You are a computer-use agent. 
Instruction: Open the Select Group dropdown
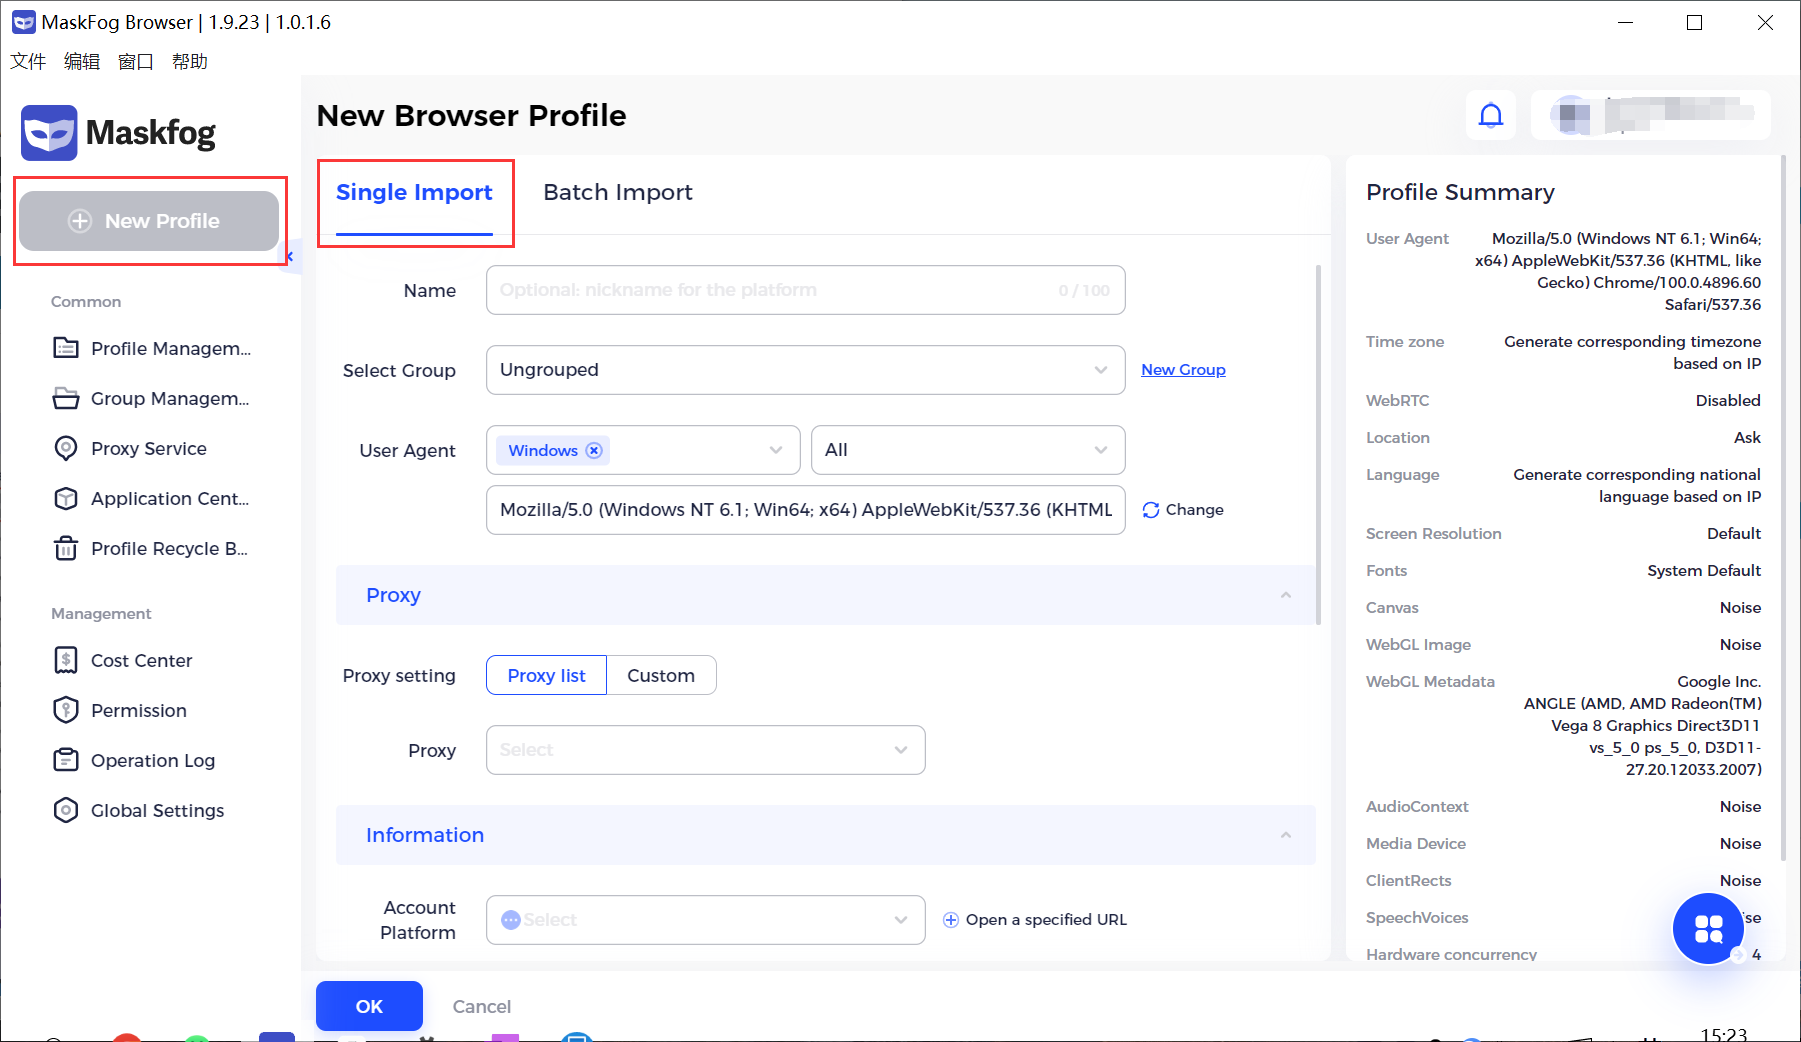[x=805, y=370]
